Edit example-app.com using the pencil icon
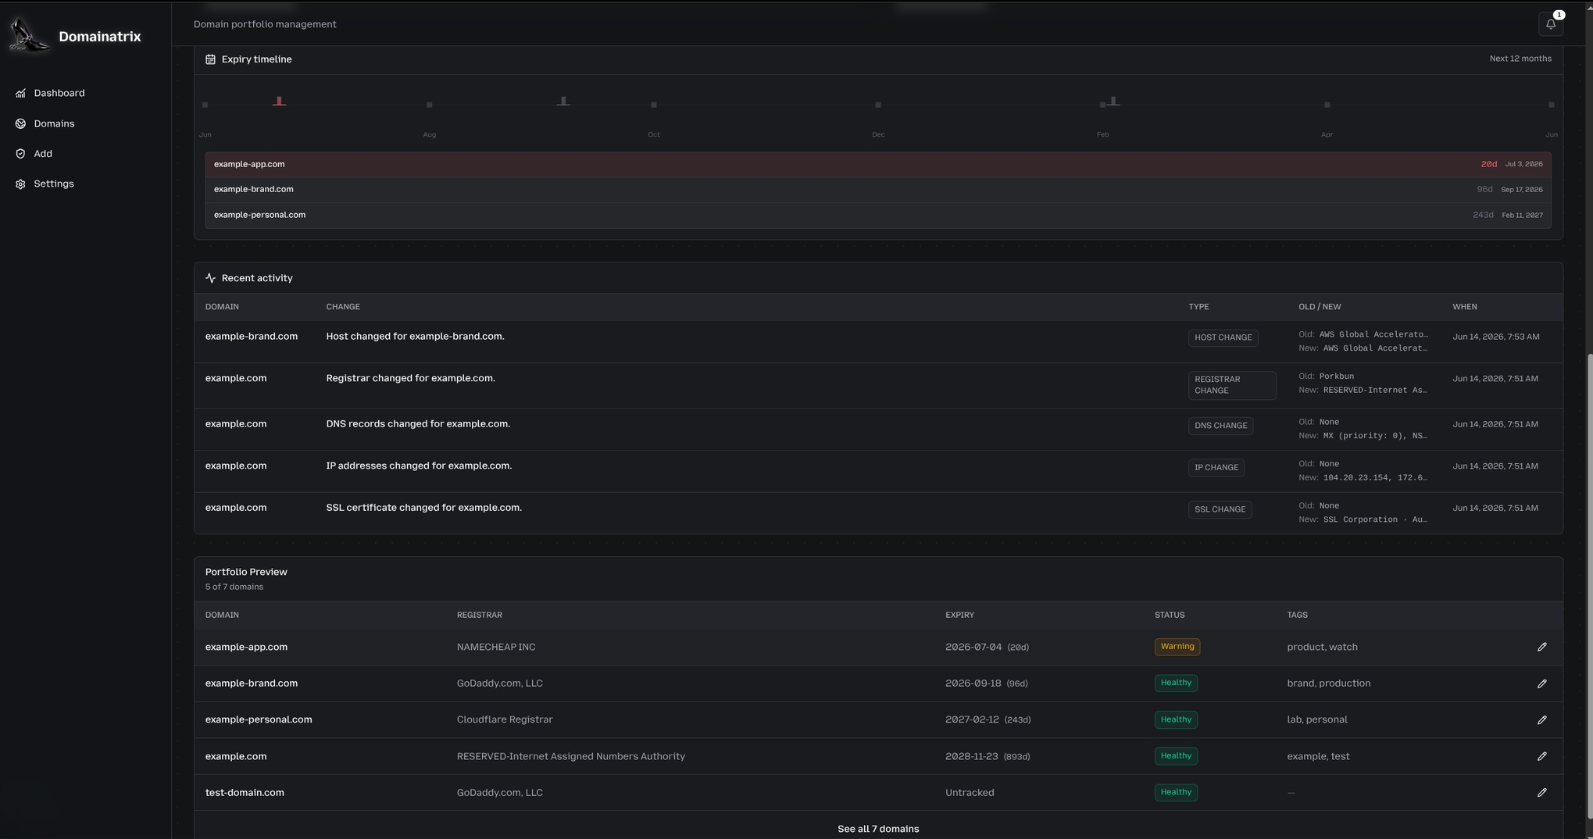This screenshot has width=1593, height=839. point(1542,647)
